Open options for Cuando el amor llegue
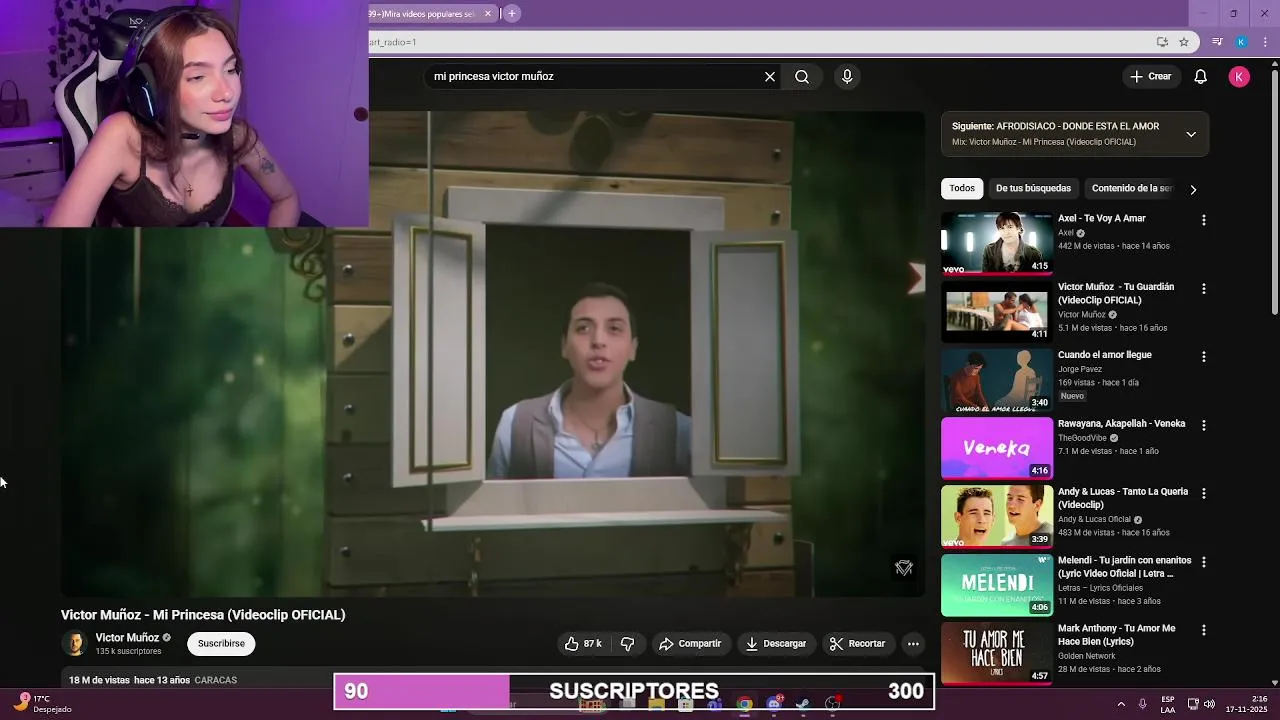1280x720 pixels. pos(1204,357)
